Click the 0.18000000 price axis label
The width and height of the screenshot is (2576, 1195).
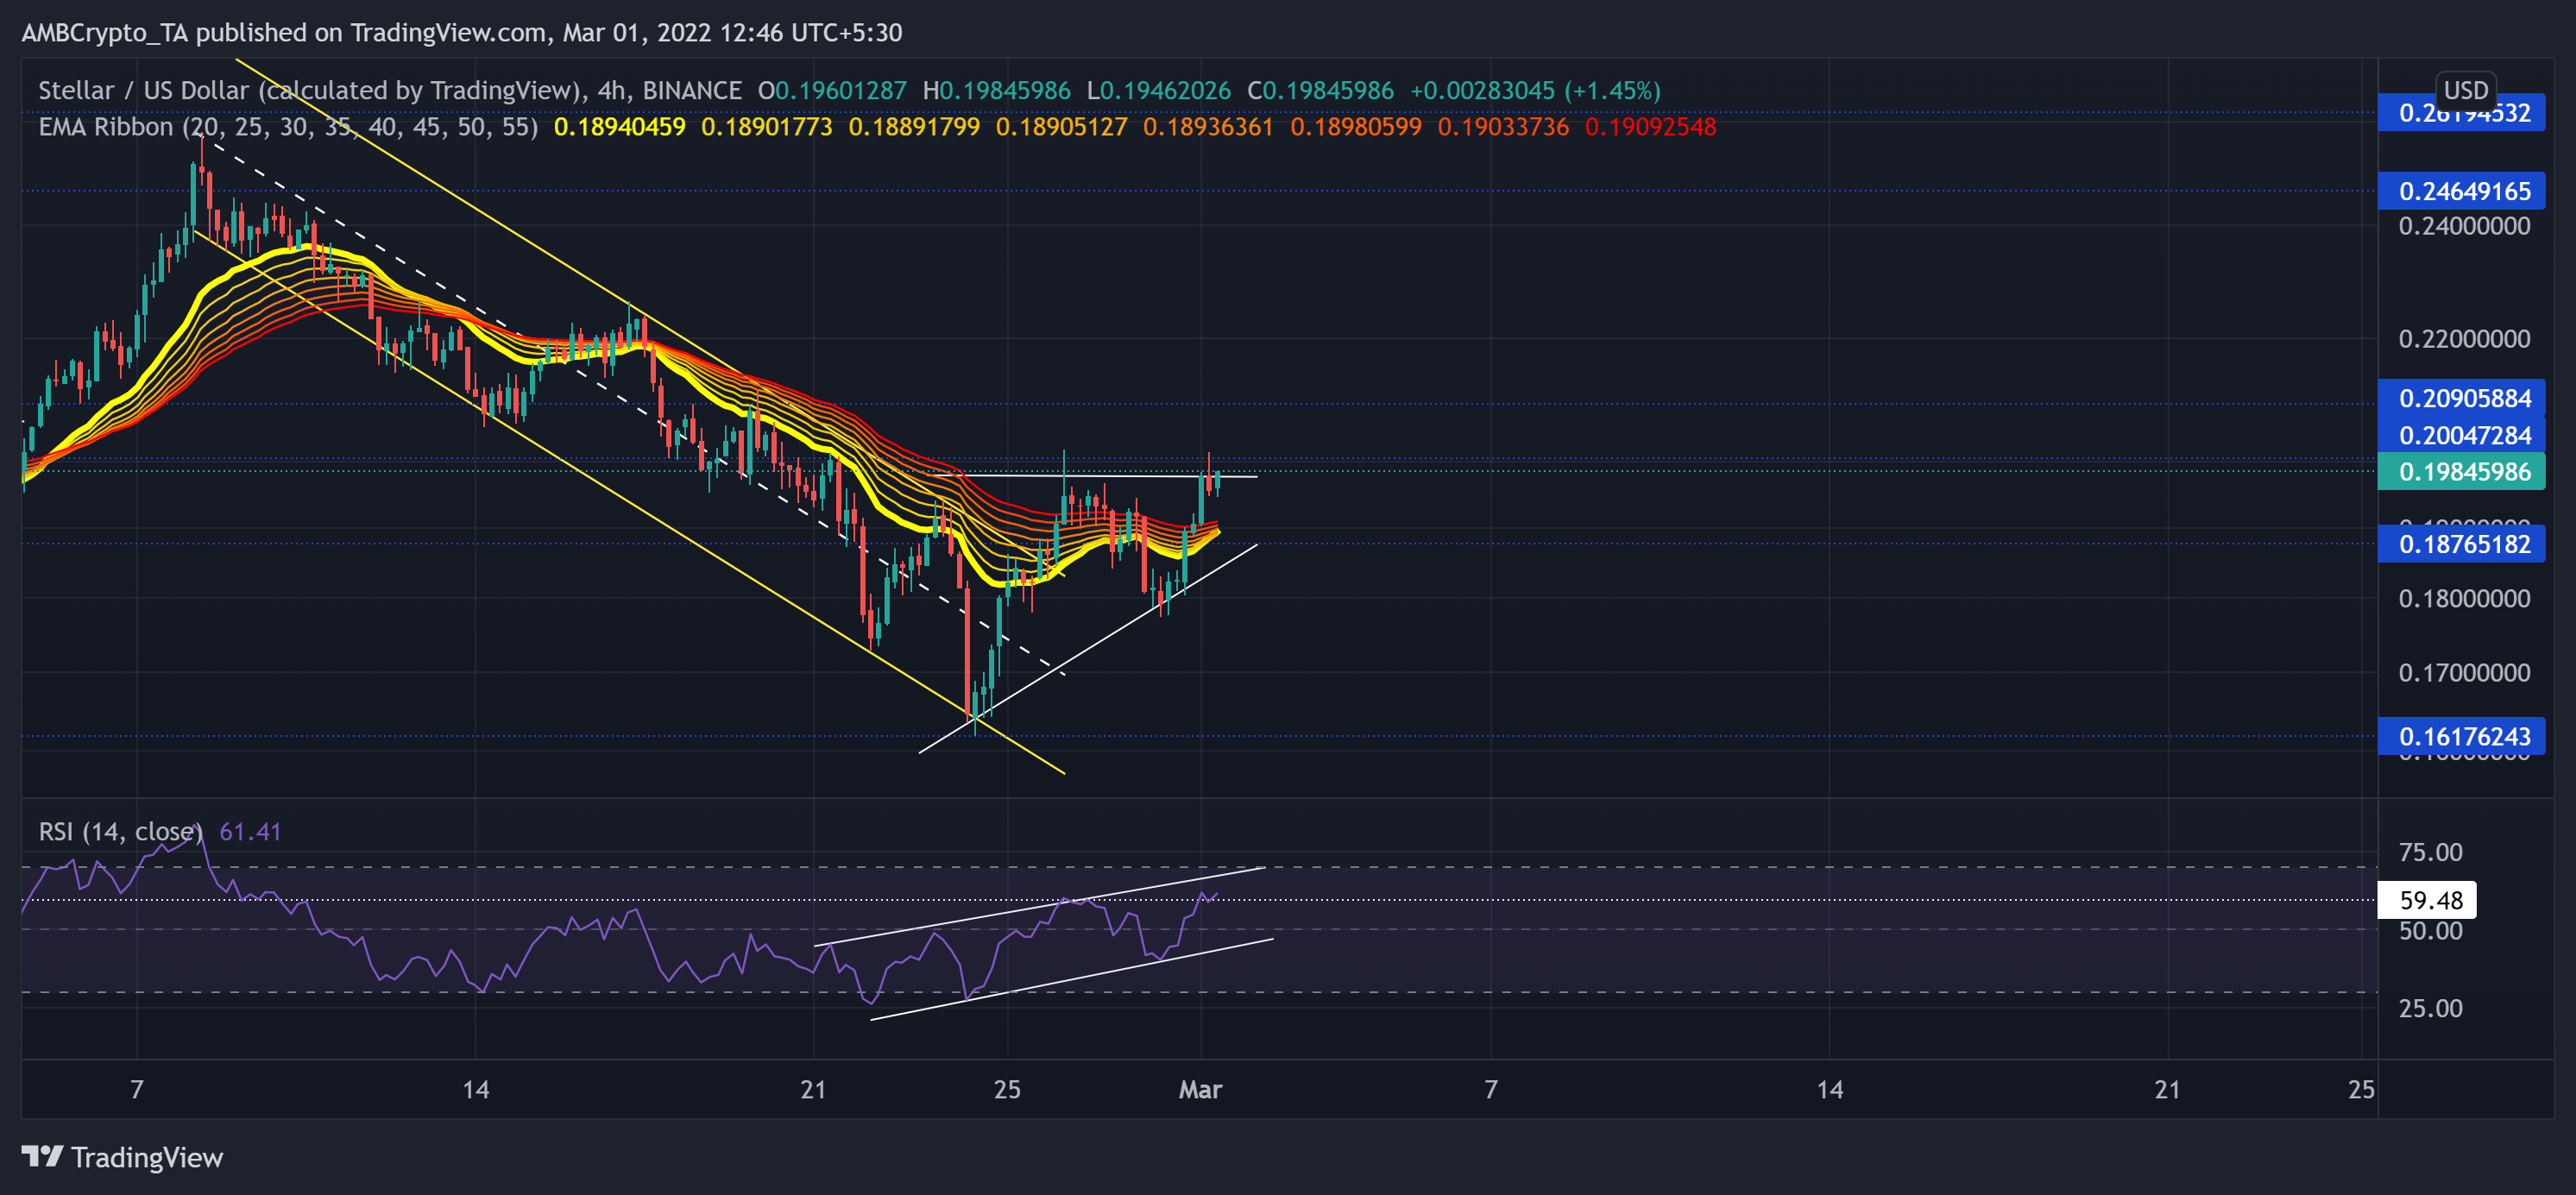2464,599
